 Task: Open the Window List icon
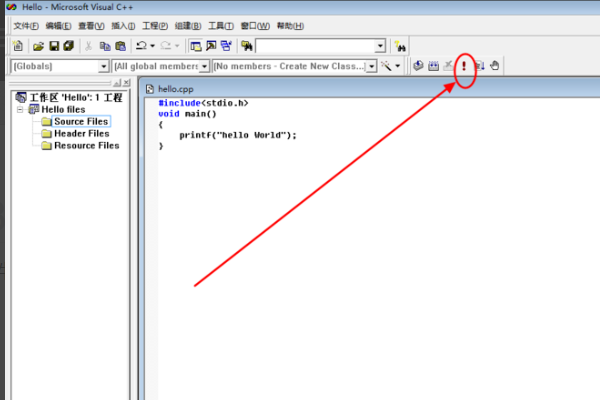tap(227, 46)
